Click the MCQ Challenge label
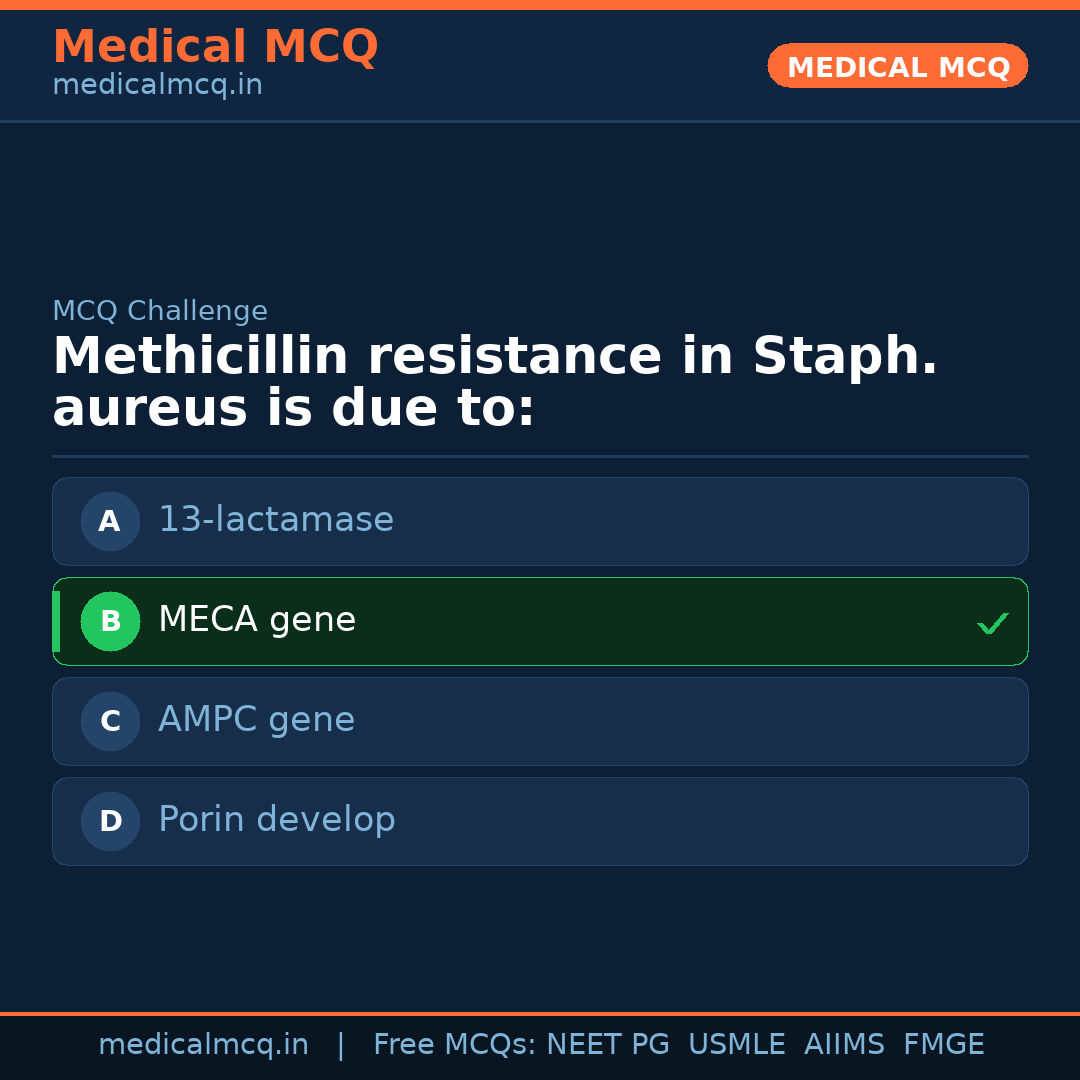The height and width of the screenshot is (1080, 1080). (160, 311)
